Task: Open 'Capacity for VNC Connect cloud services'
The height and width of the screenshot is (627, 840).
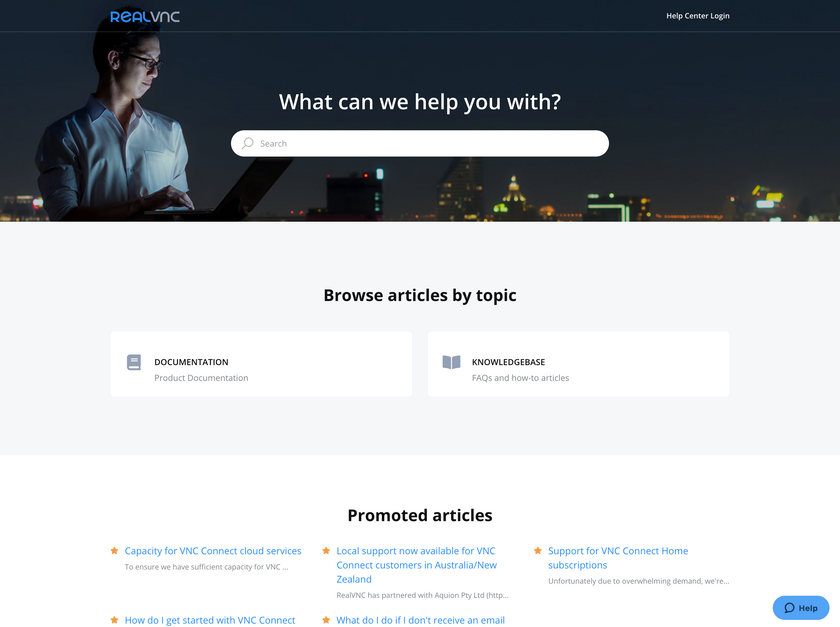Action: pos(213,551)
